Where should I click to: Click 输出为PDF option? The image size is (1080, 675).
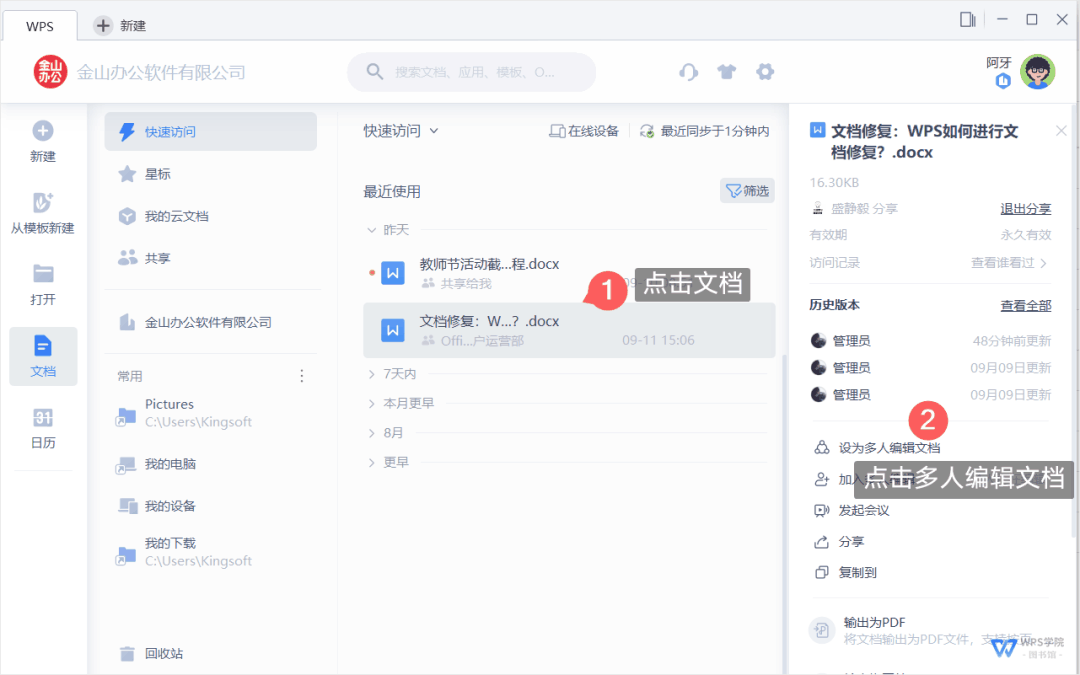[930, 630]
